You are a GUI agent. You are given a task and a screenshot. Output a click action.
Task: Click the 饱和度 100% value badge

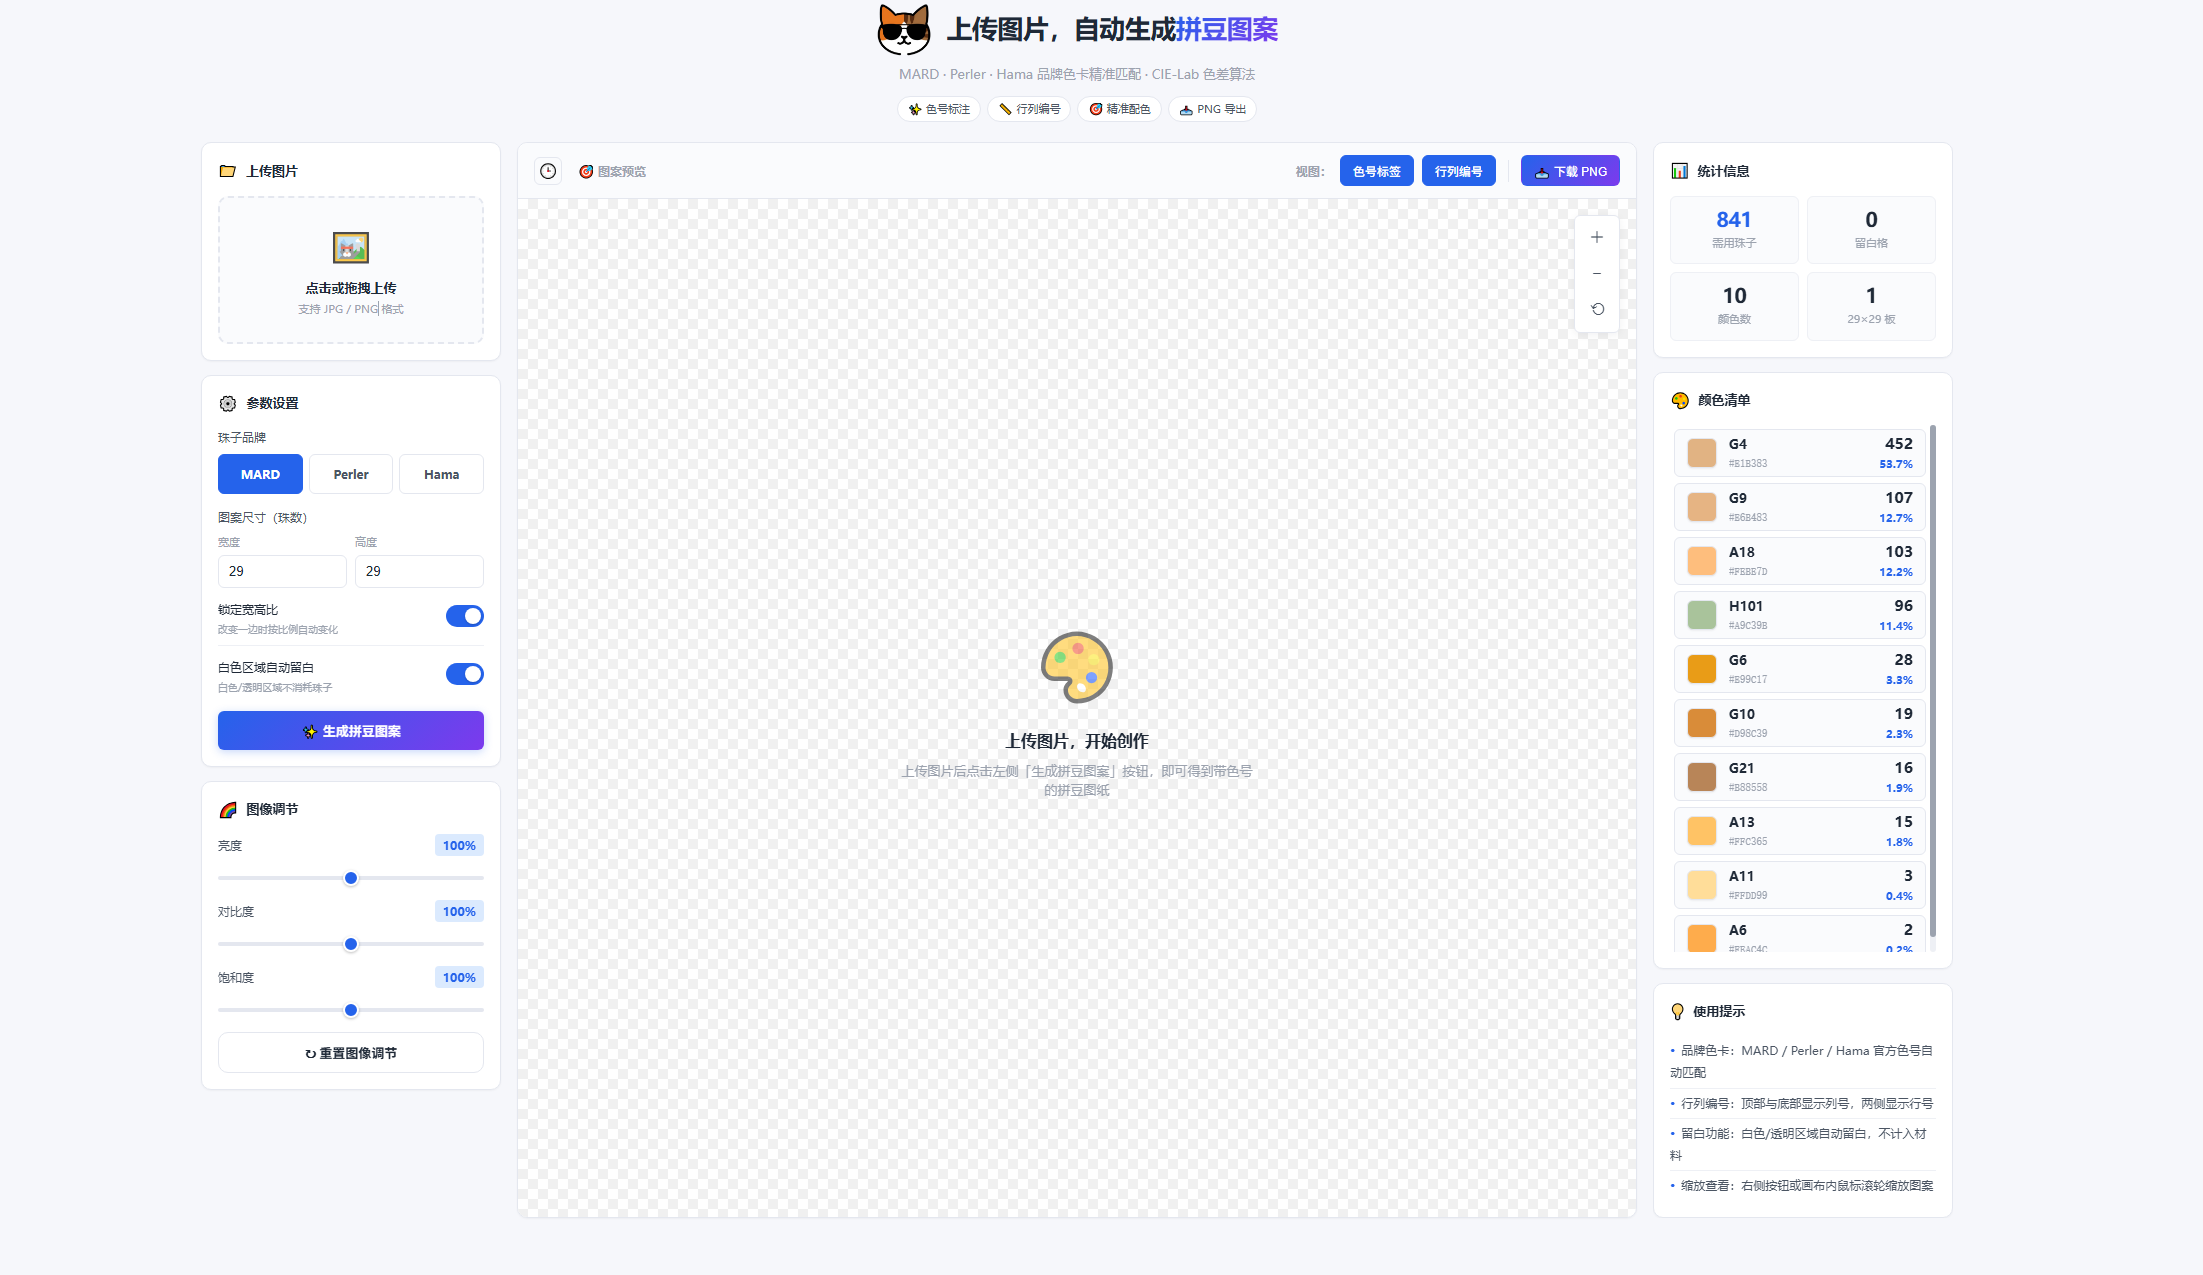(459, 977)
